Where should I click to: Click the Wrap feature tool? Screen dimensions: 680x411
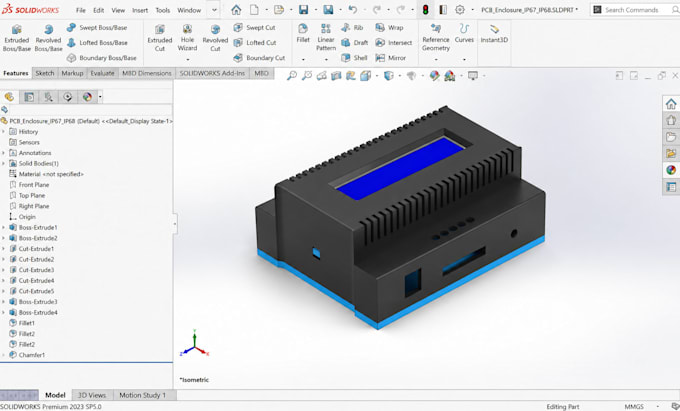click(x=389, y=27)
